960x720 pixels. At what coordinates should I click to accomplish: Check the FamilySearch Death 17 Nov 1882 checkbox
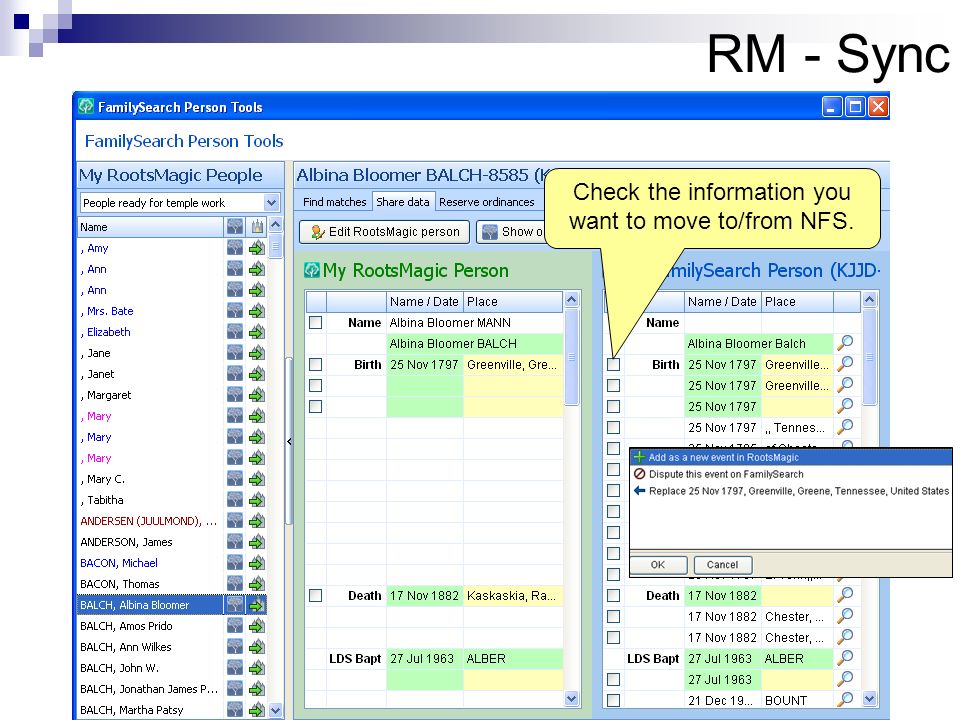[x=613, y=596]
